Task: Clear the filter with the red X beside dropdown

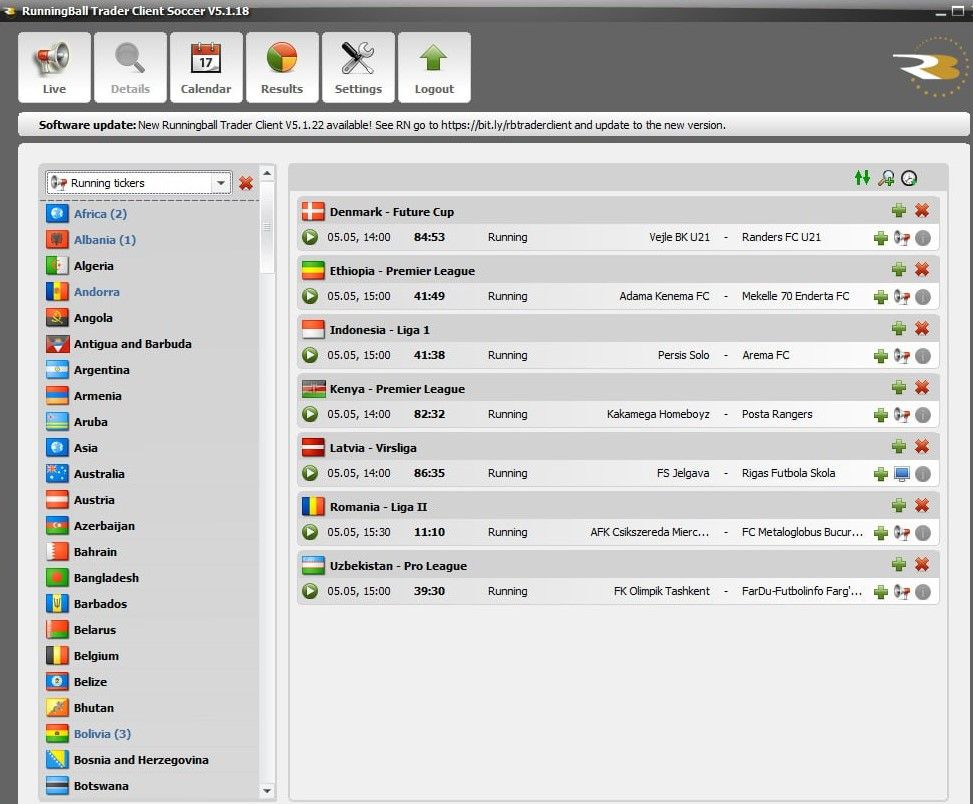Action: [x=246, y=183]
